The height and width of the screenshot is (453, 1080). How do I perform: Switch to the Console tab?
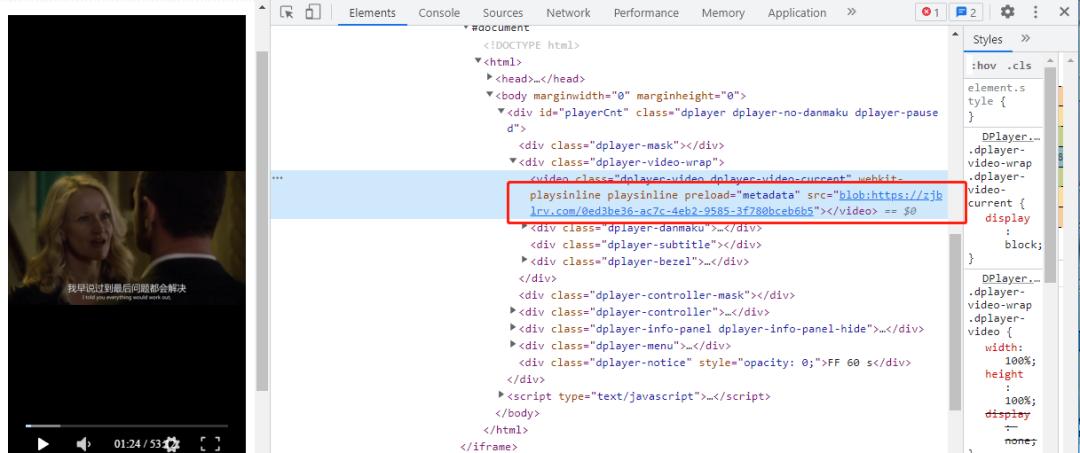(439, 13)
